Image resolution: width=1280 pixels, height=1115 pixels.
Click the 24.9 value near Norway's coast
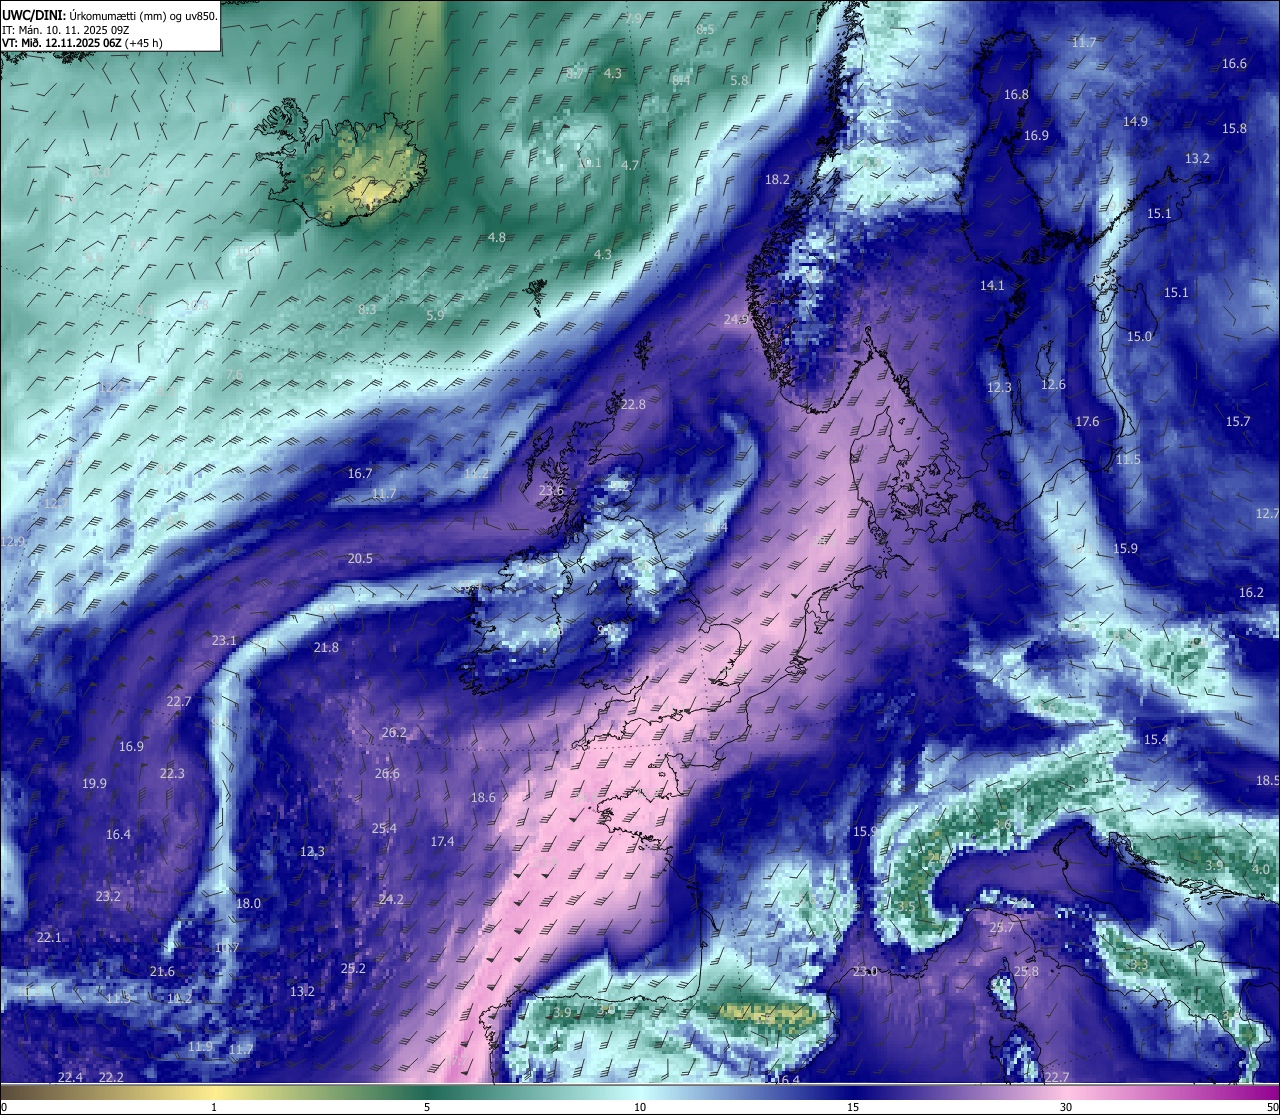coord(736,319)
